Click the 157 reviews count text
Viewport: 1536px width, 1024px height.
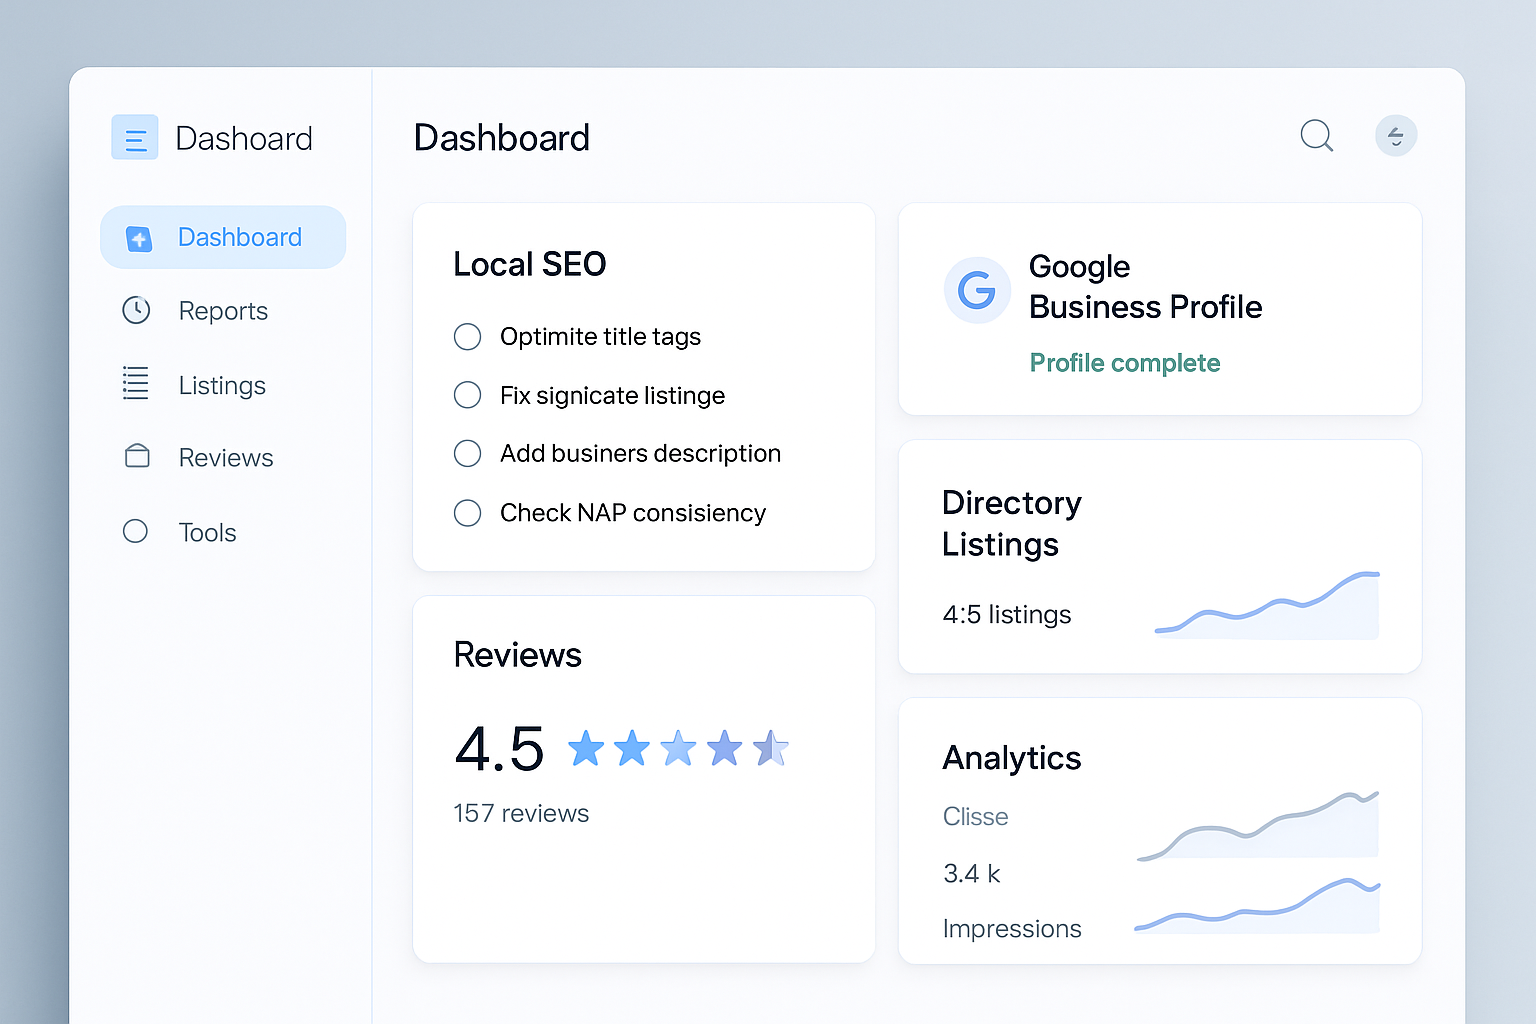(520, 813)
